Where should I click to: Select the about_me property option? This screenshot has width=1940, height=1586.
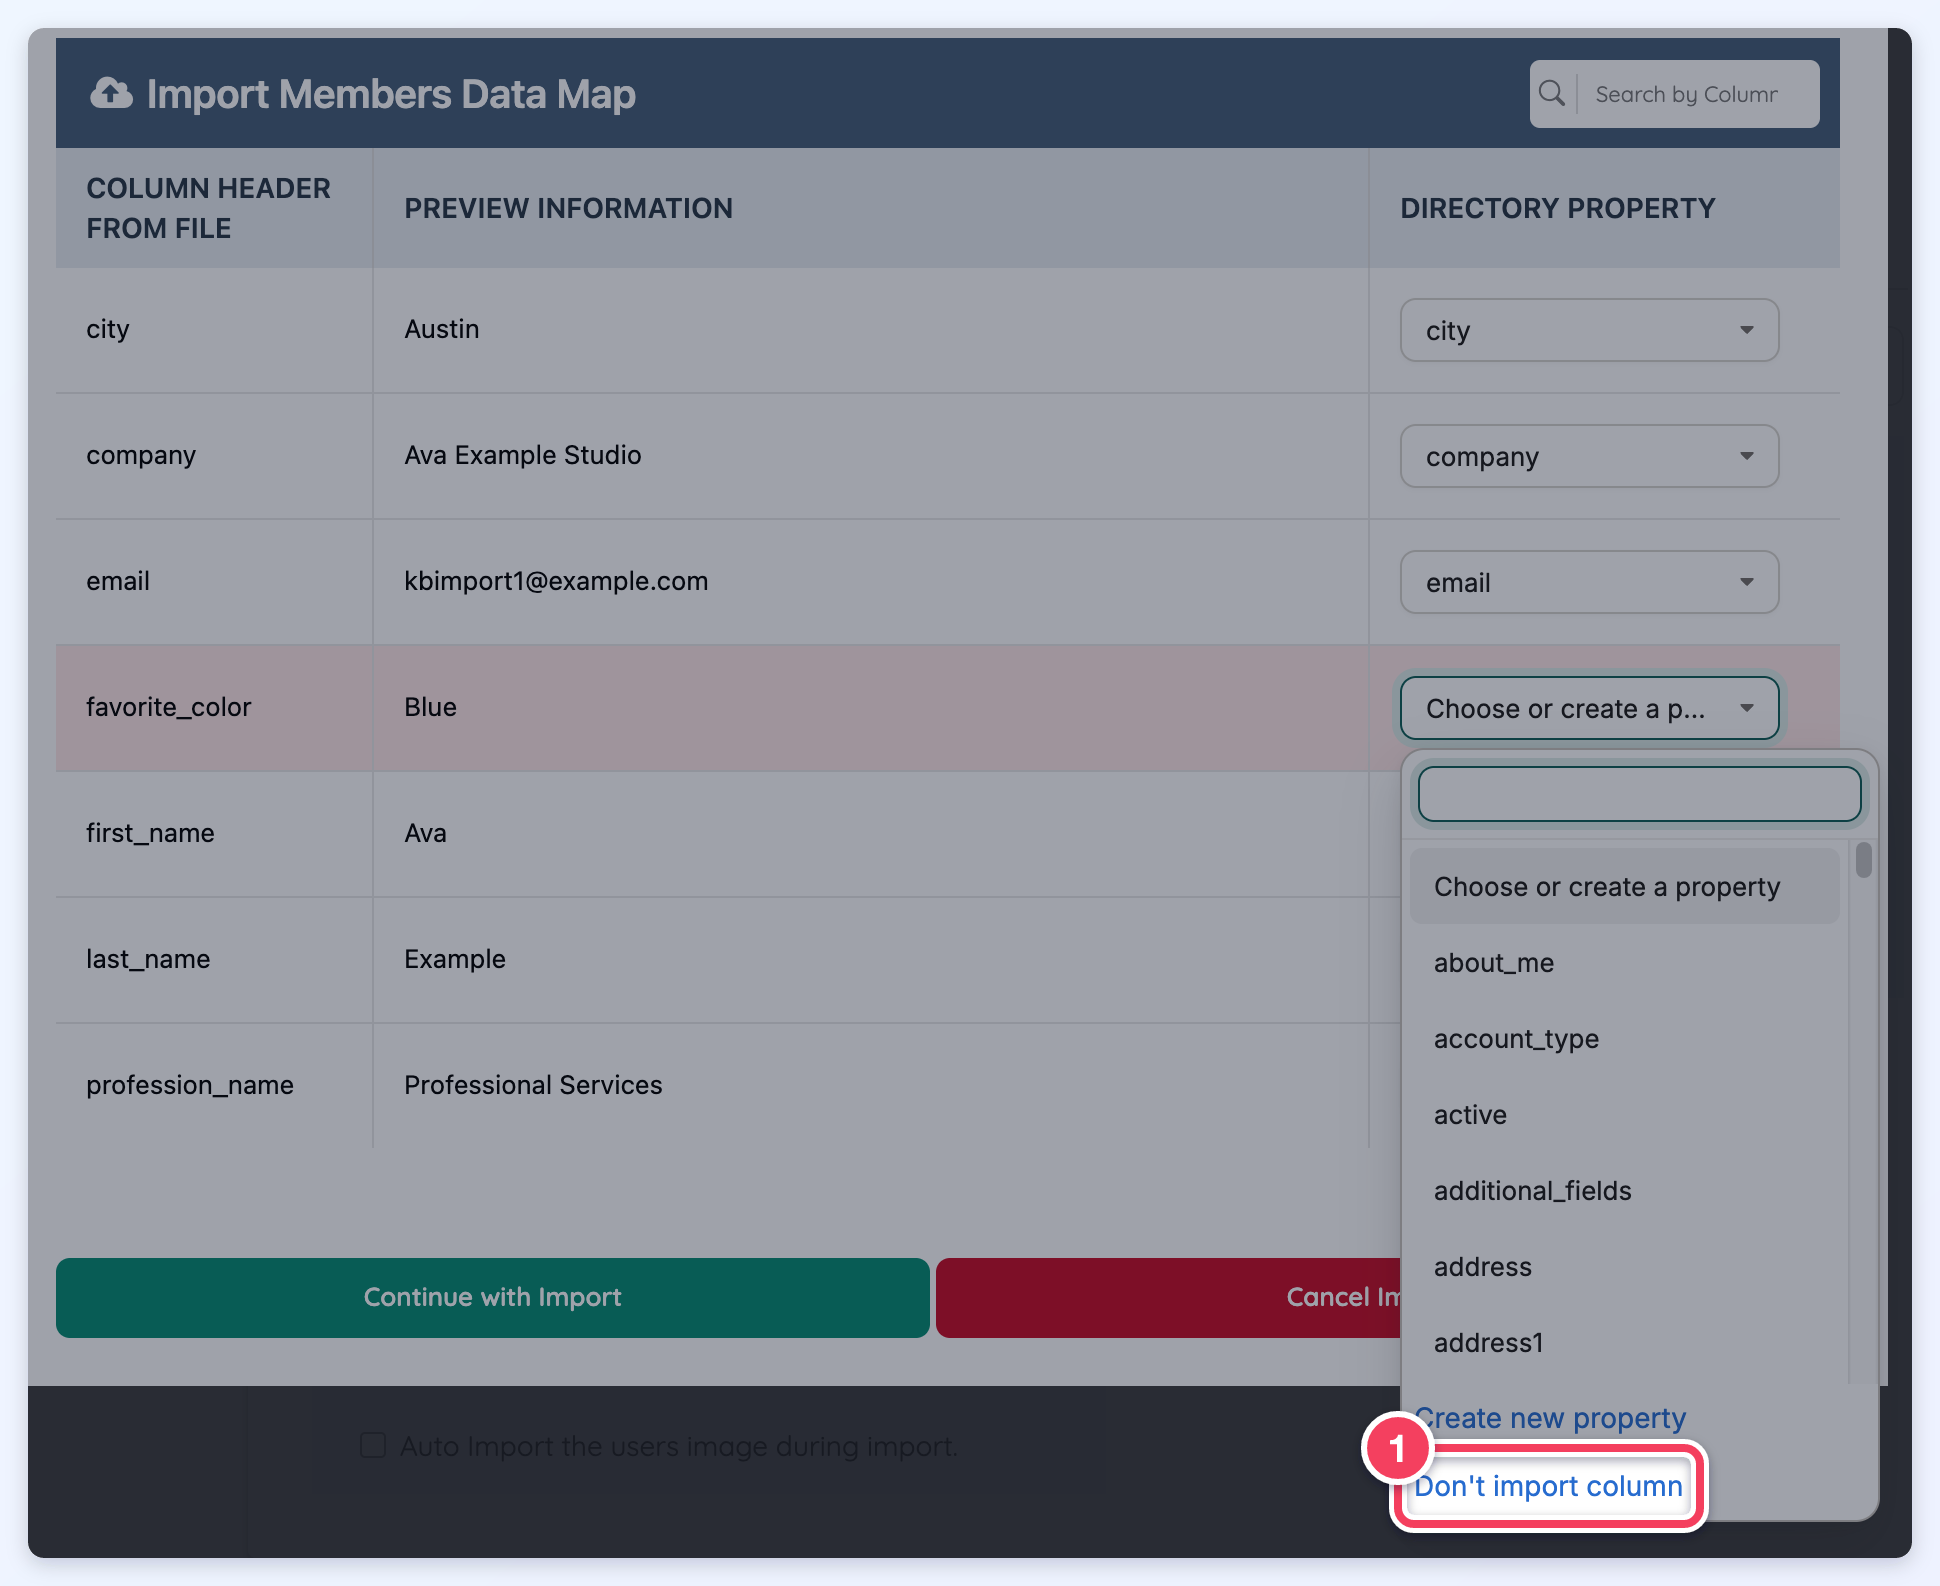point(1624,962)
